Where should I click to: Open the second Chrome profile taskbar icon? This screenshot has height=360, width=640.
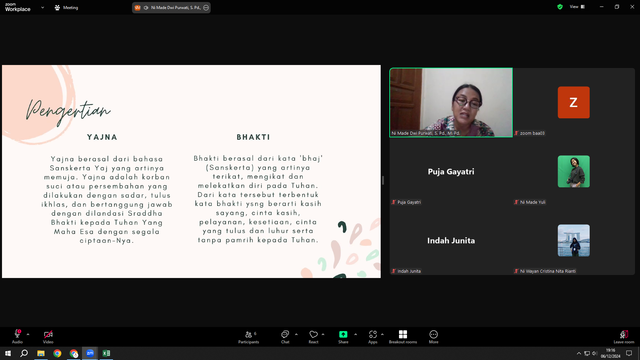pyautogui.click(x=73, y=353)
